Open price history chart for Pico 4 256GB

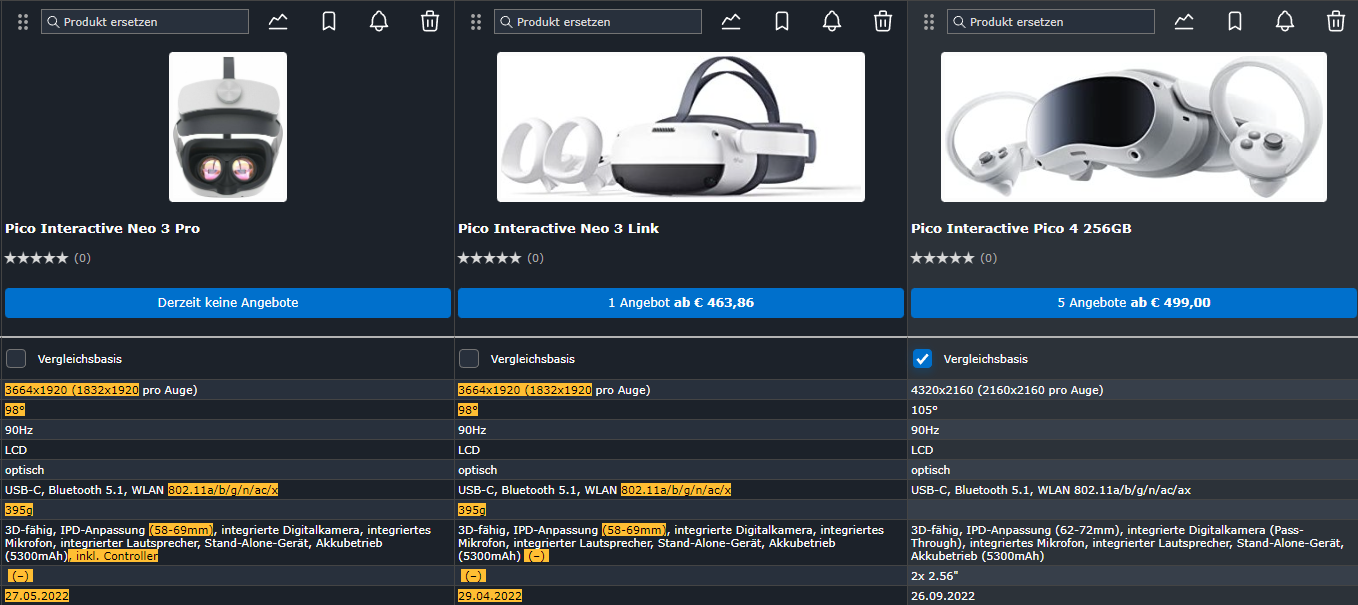pyautogui.click(x=1184, y=21)
